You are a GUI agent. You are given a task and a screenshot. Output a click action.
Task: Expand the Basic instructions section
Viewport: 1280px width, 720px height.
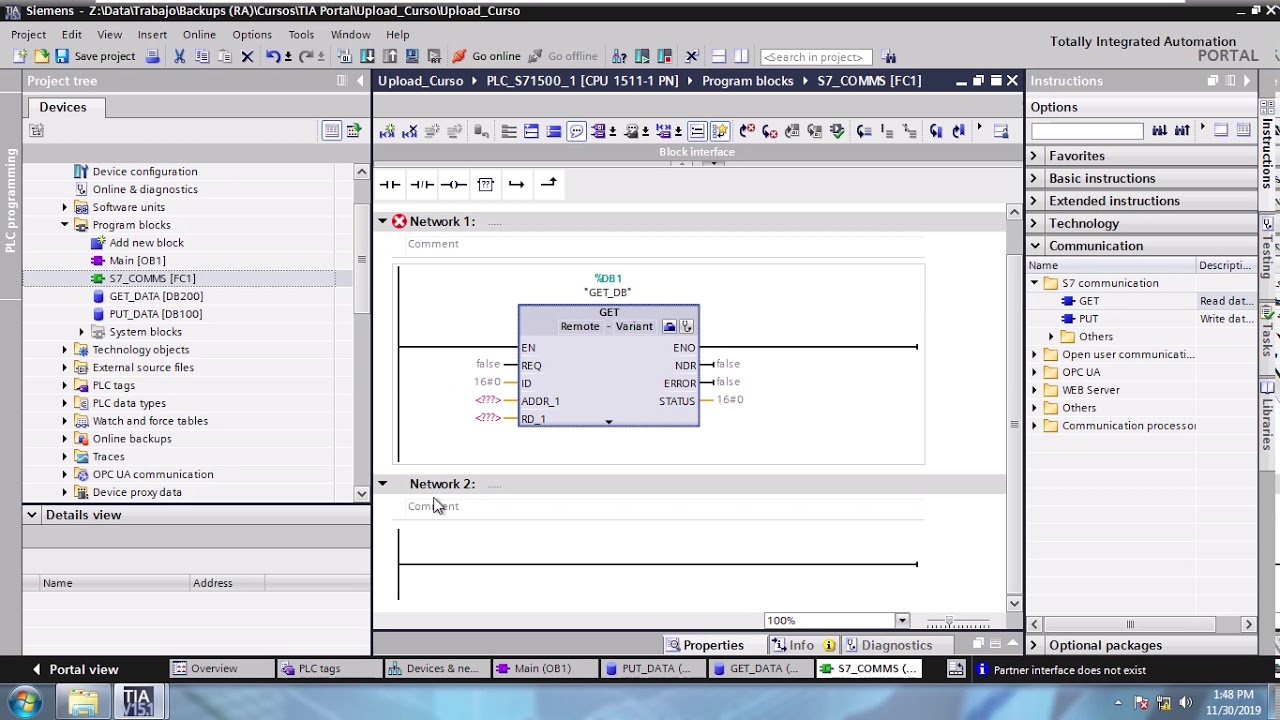[1034, 178]
